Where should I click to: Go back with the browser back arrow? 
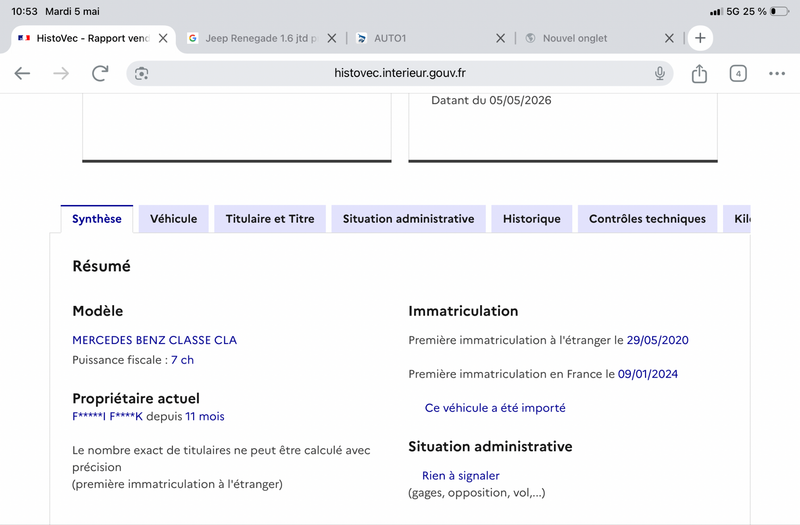point(22,73)
